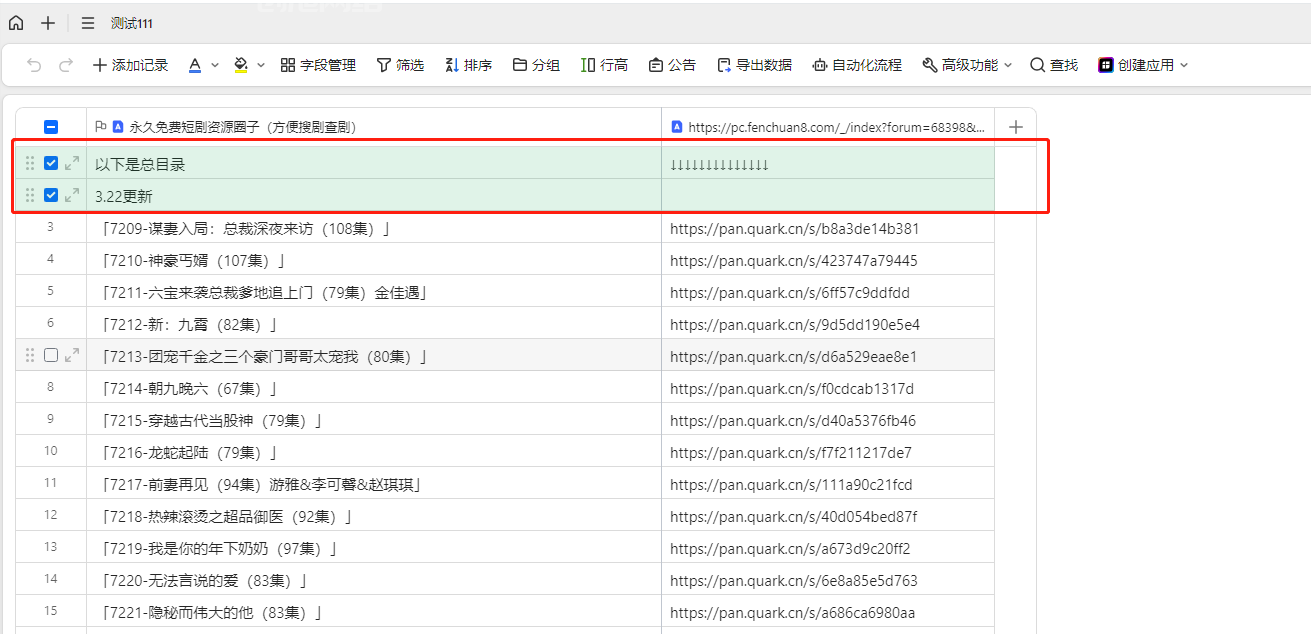The width and height of the screenshot is (1311, 634).
Task: Click the URL column header type icon
Action: [677, 127]
